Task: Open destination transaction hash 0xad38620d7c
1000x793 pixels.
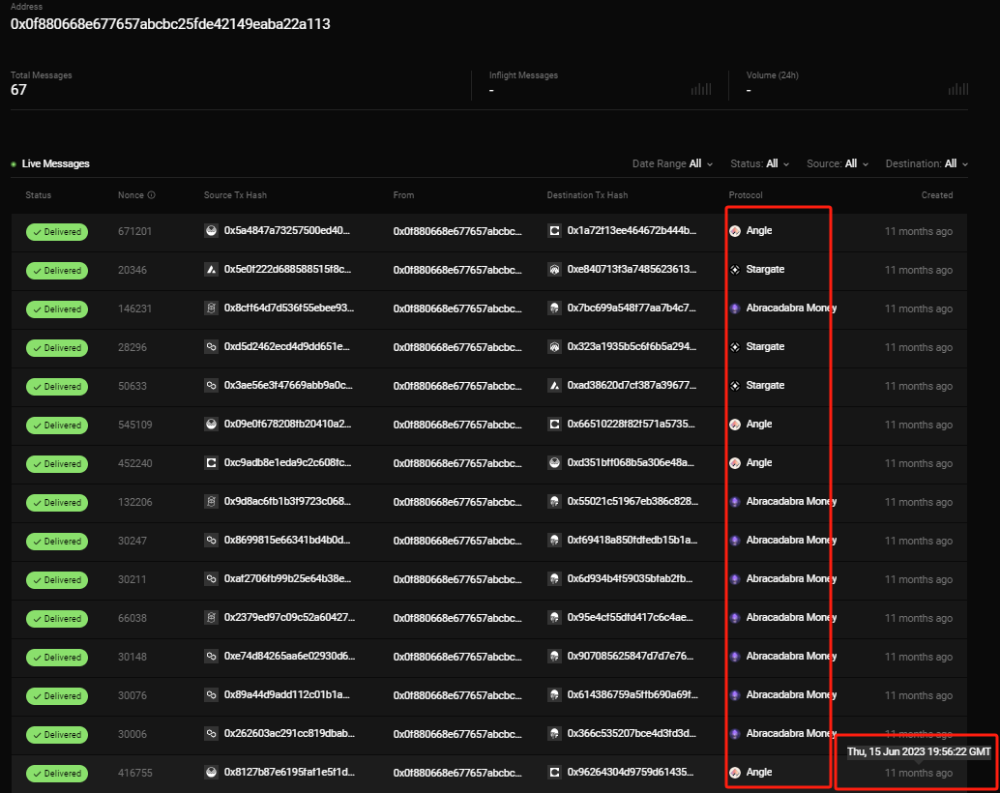Action: click(x=630, y=386)
